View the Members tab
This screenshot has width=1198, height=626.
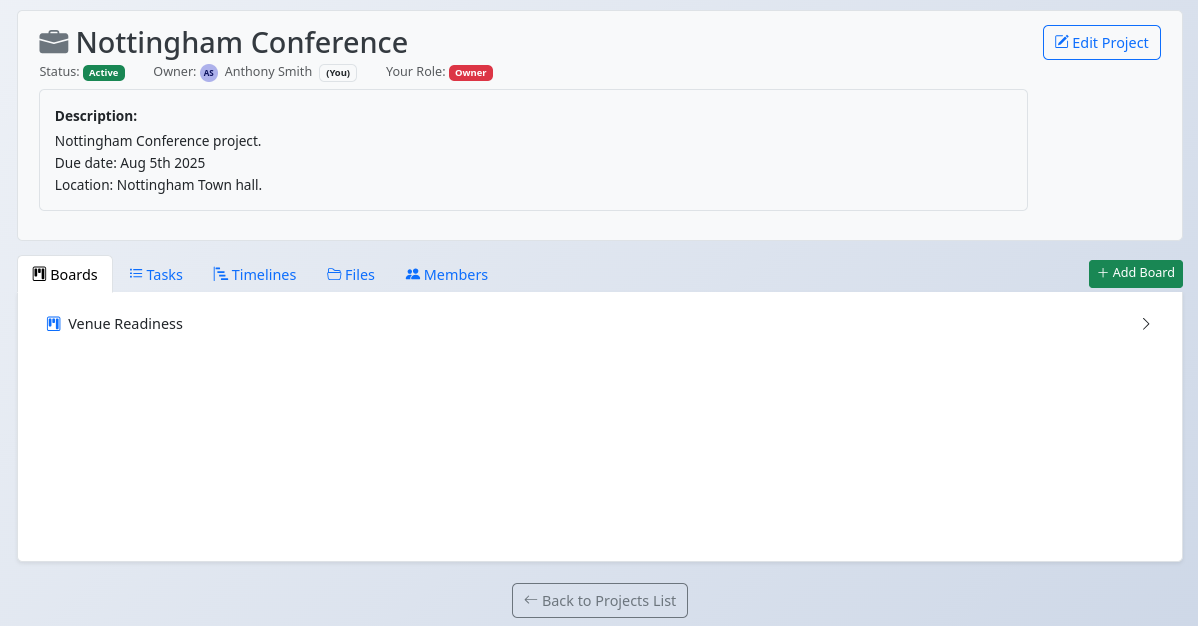point(446,274)
